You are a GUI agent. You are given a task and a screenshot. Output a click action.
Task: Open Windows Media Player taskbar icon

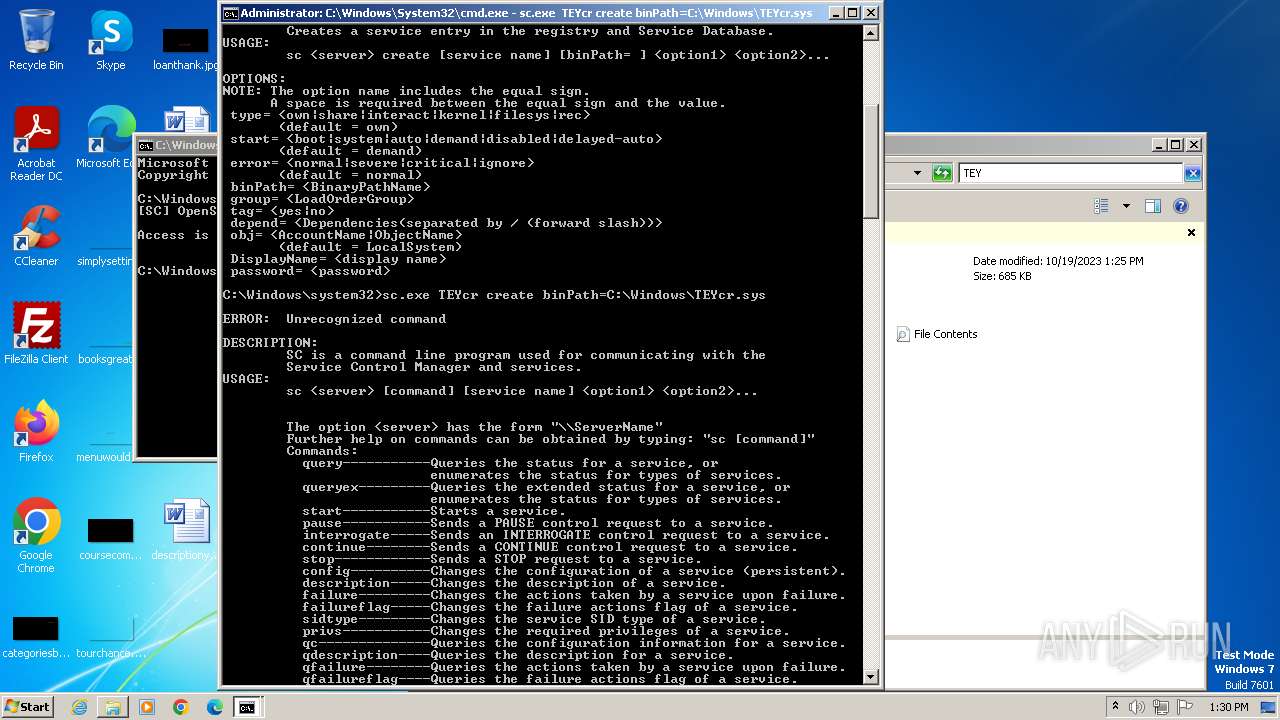point(147,707)
